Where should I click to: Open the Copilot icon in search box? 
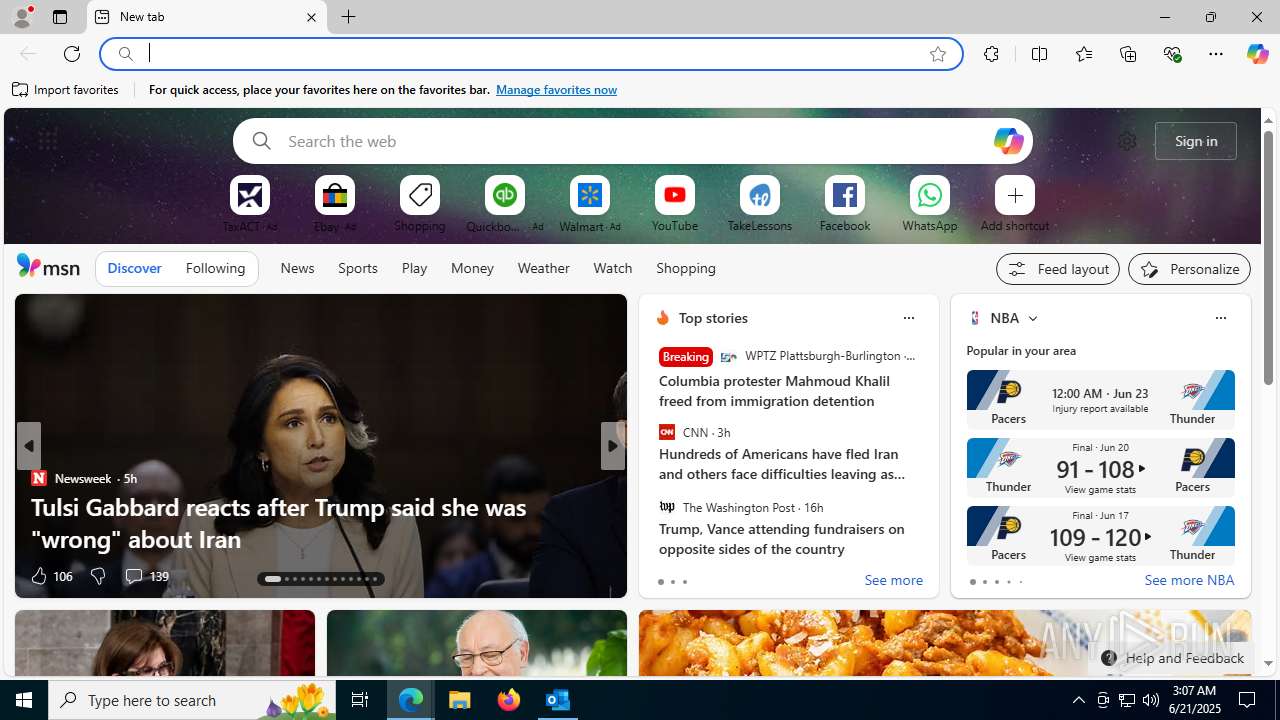1008,141
